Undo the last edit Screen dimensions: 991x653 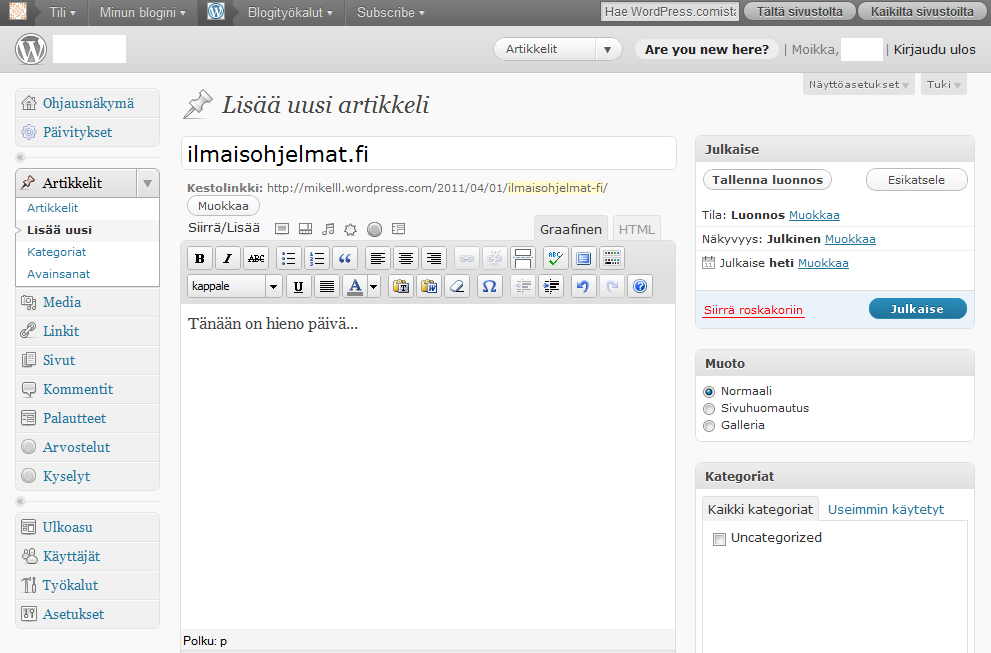[583, 286]
